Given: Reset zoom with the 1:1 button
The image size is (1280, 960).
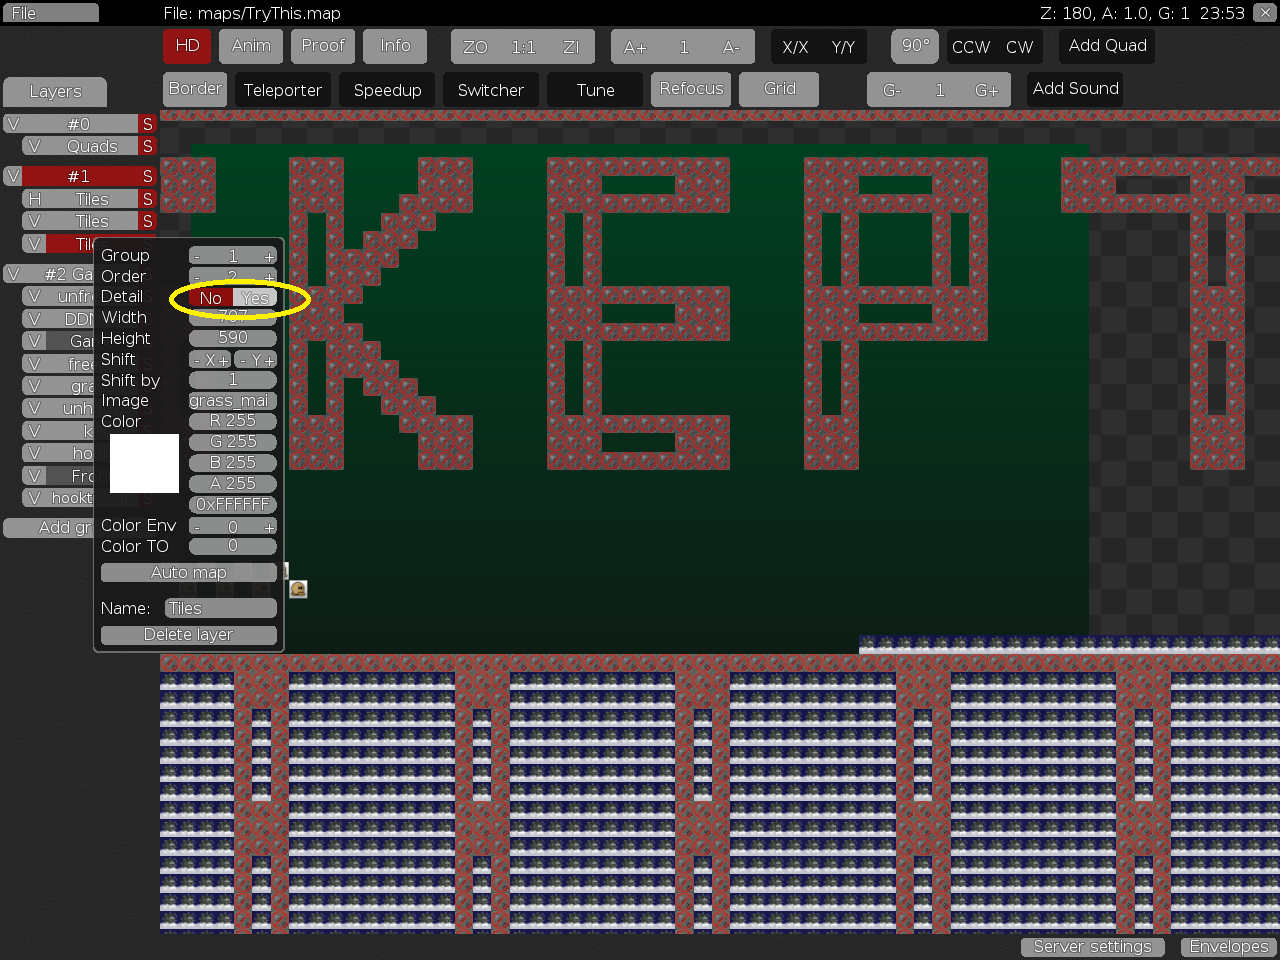Looking at the screenshot, I should coord(523,47).
